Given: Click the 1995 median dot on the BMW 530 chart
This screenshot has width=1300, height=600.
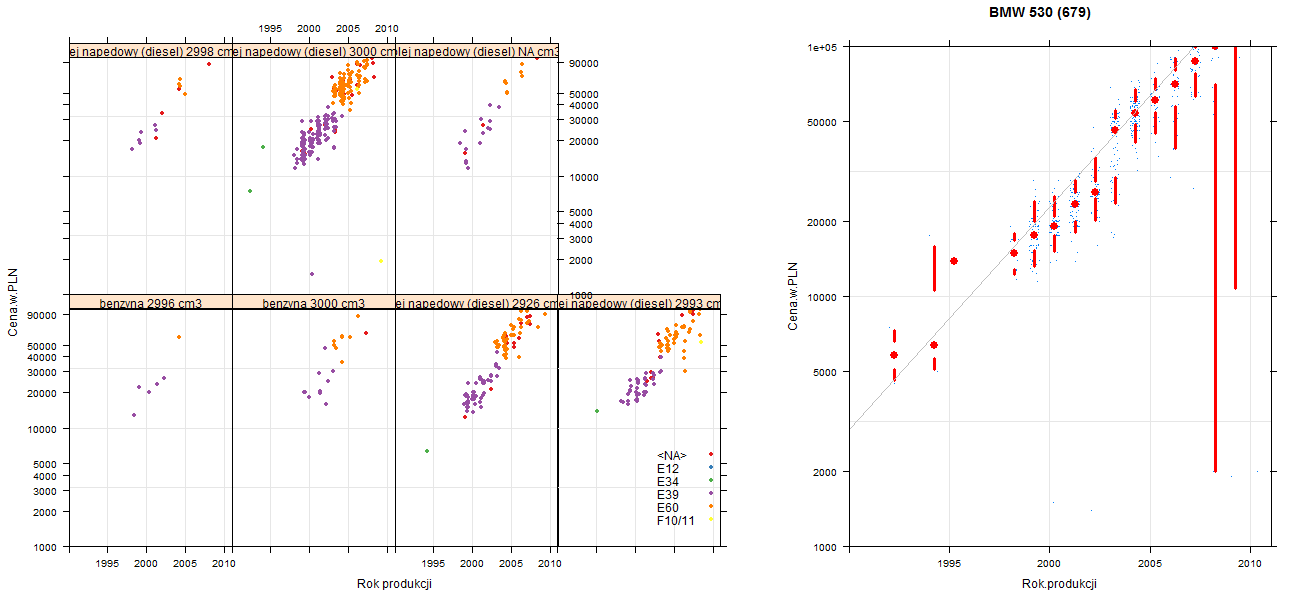Looking at the screenshot, I should pyautogui.click(x=954, y=261).
